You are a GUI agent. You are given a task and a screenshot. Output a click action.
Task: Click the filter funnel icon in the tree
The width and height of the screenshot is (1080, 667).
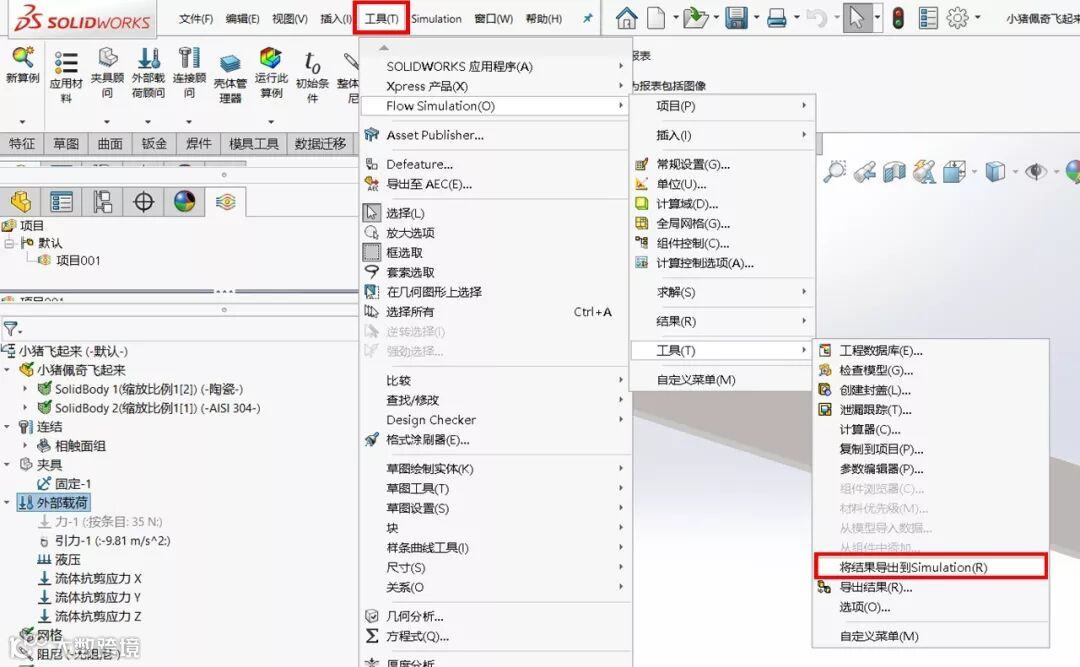pyautogui.click(x=10, y=328)
